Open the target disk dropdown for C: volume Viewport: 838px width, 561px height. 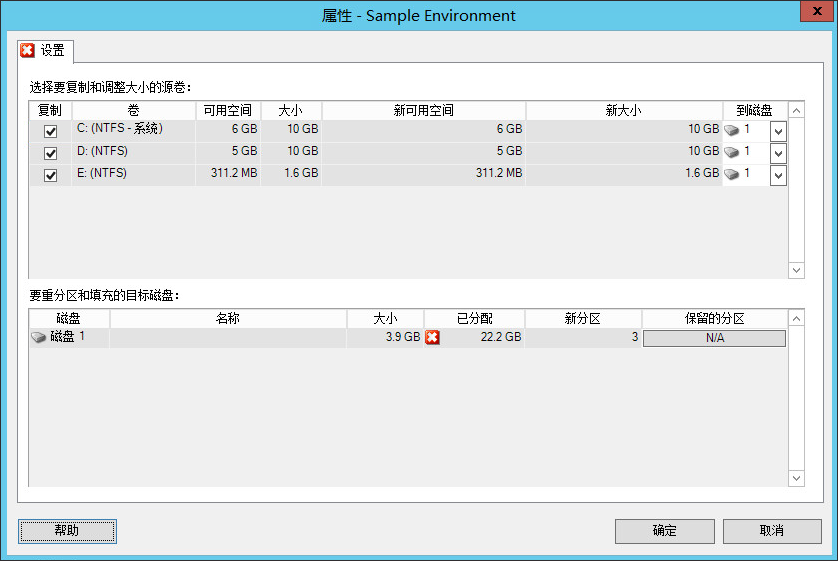778,131
